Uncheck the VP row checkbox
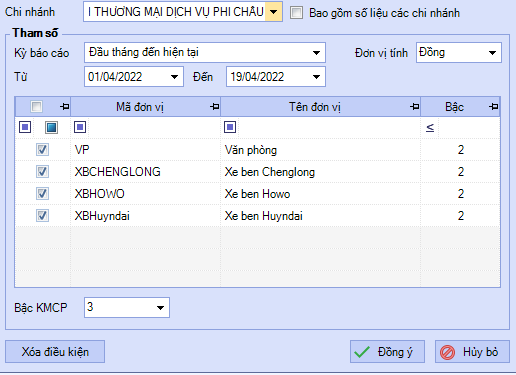This screenshot has height=375, width=516. pyautogui.click(x=42, y=149)
